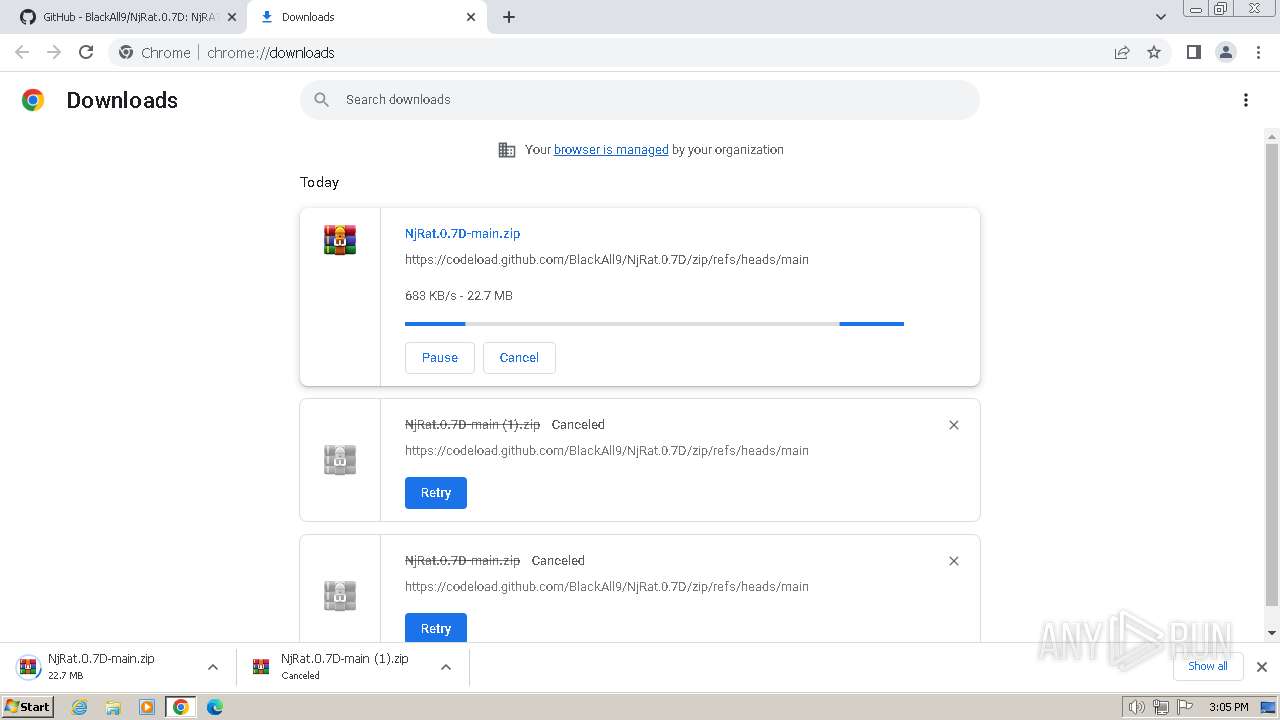Open the Windows Start menu
Screen dimensions: 1280x720
tap(28, 706)
